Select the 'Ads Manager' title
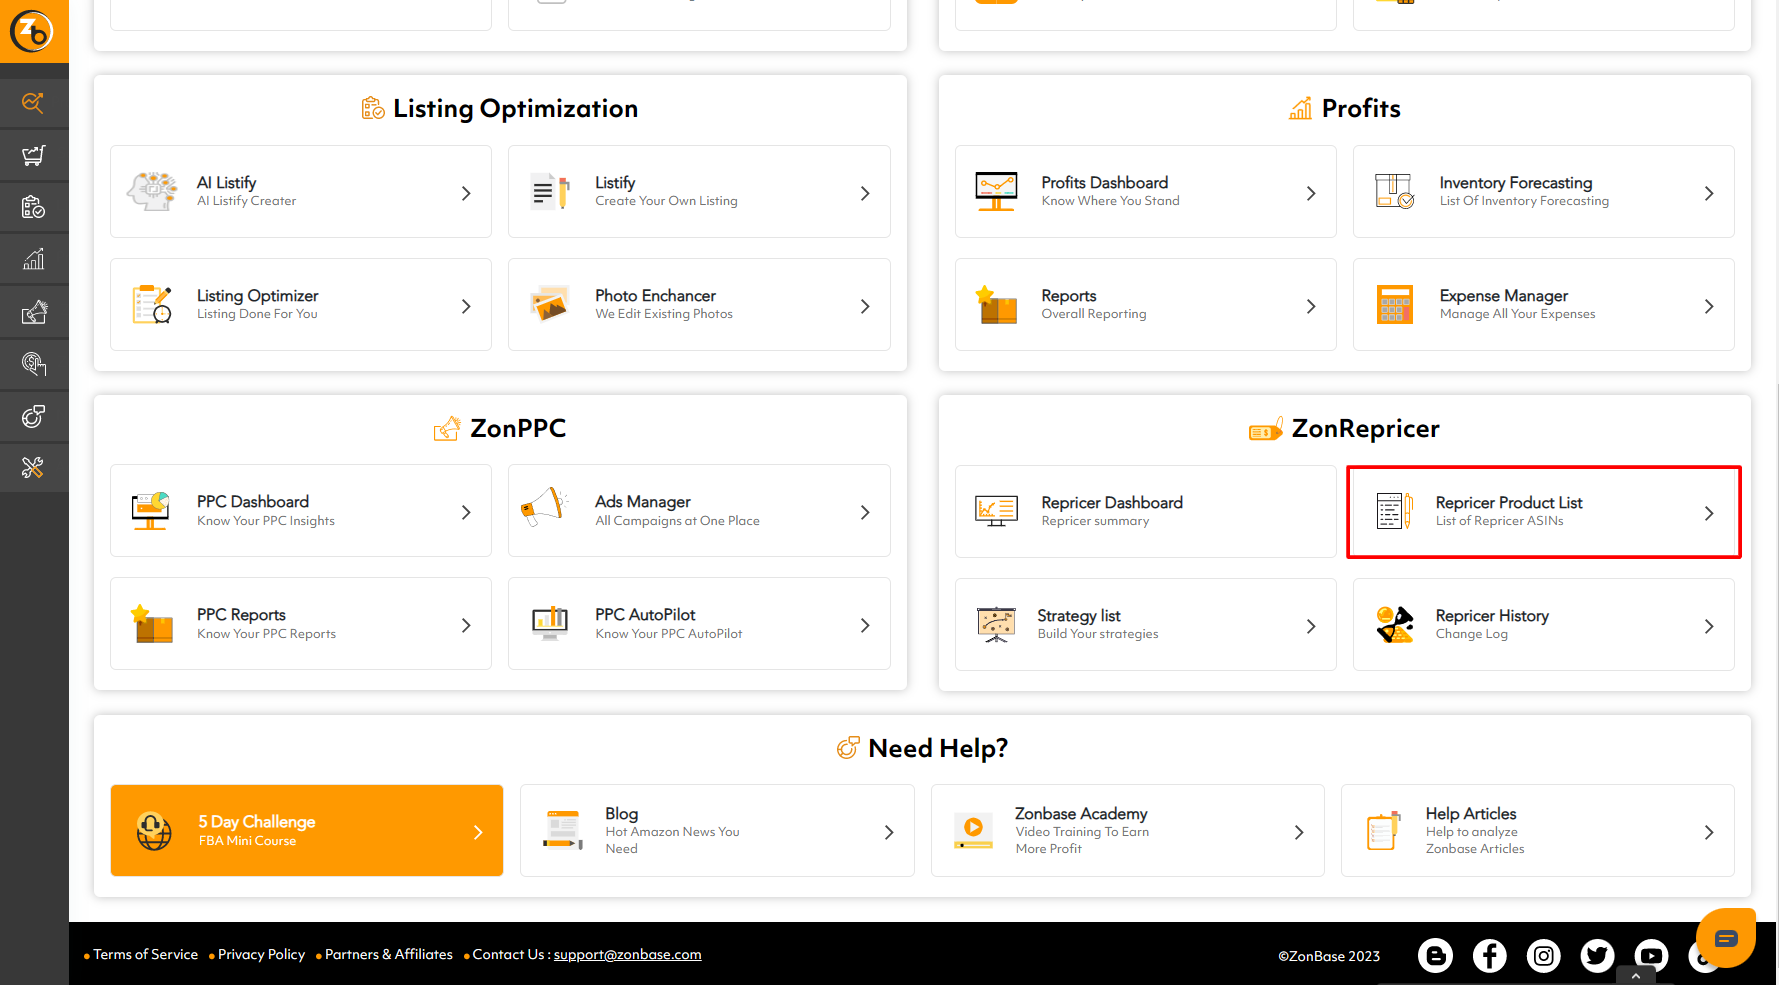Image resolution: width=1779 pixels, height=985 pixels. (643, 501)
